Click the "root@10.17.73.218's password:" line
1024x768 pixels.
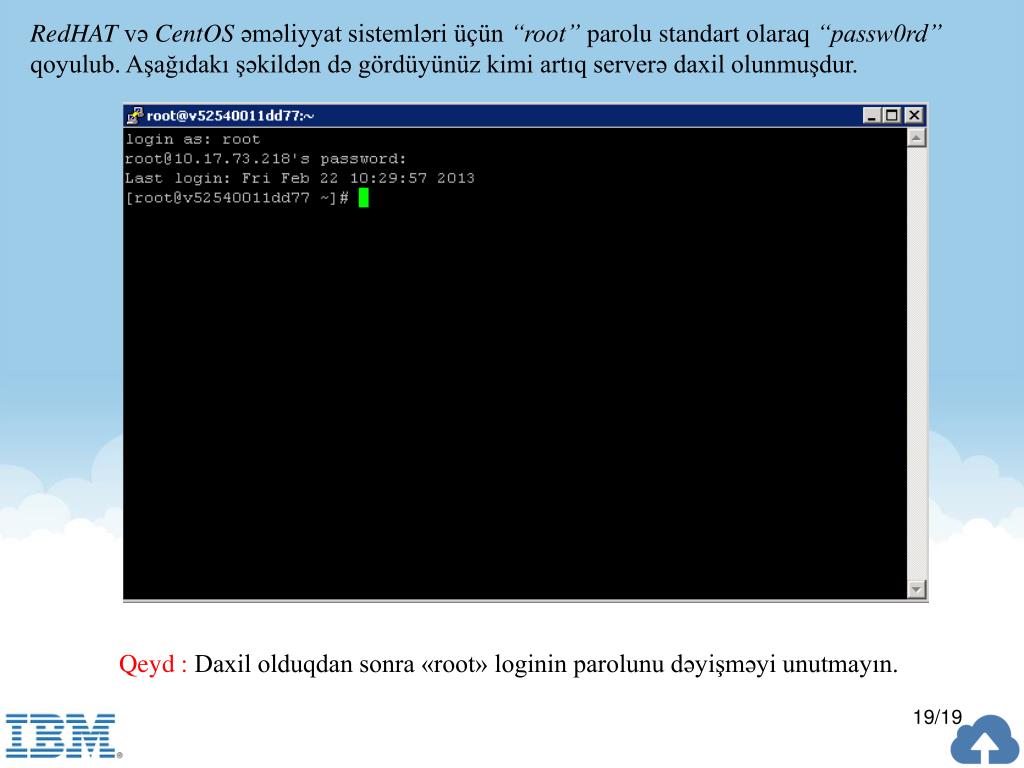(266, 159)
